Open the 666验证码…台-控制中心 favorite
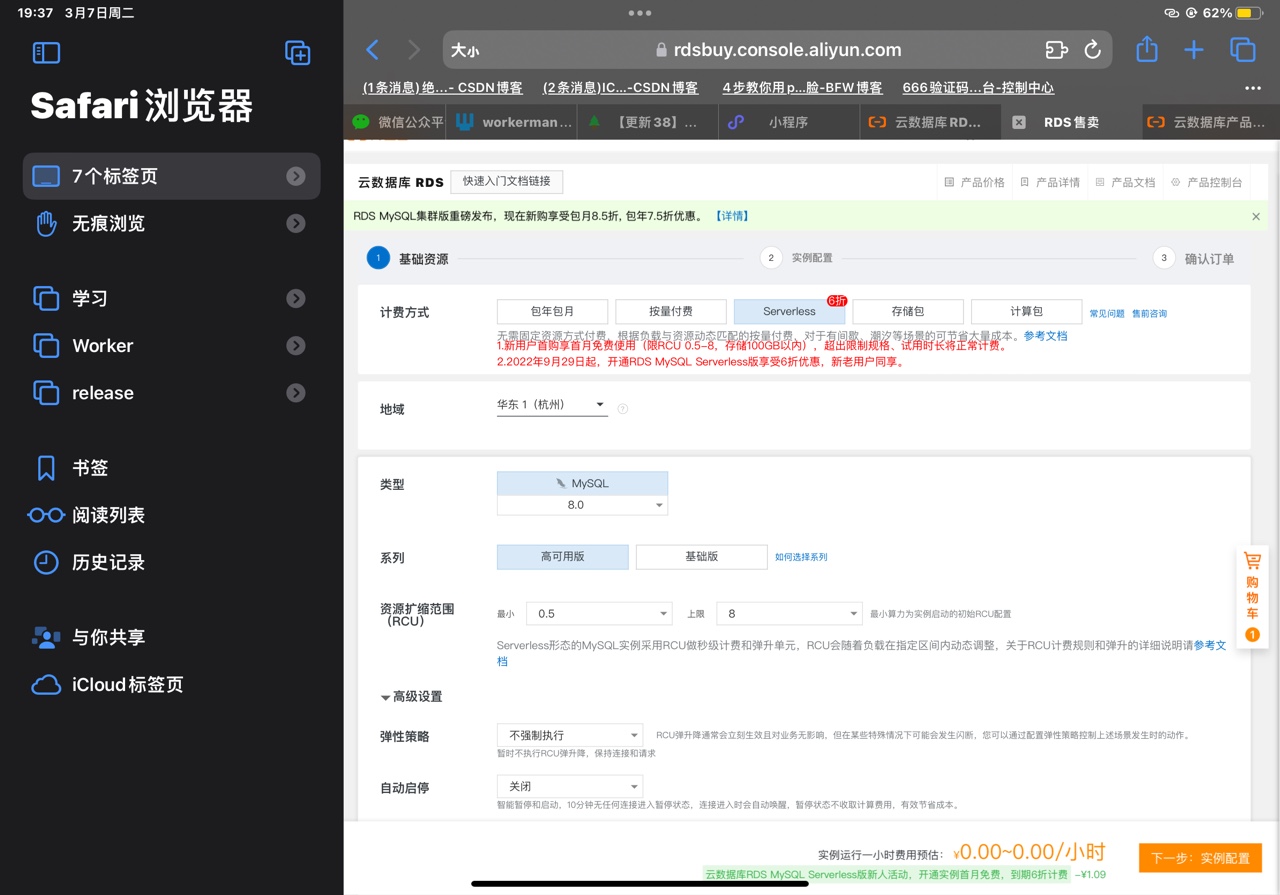Screen dimensions: 1280x895 point(978,88)
